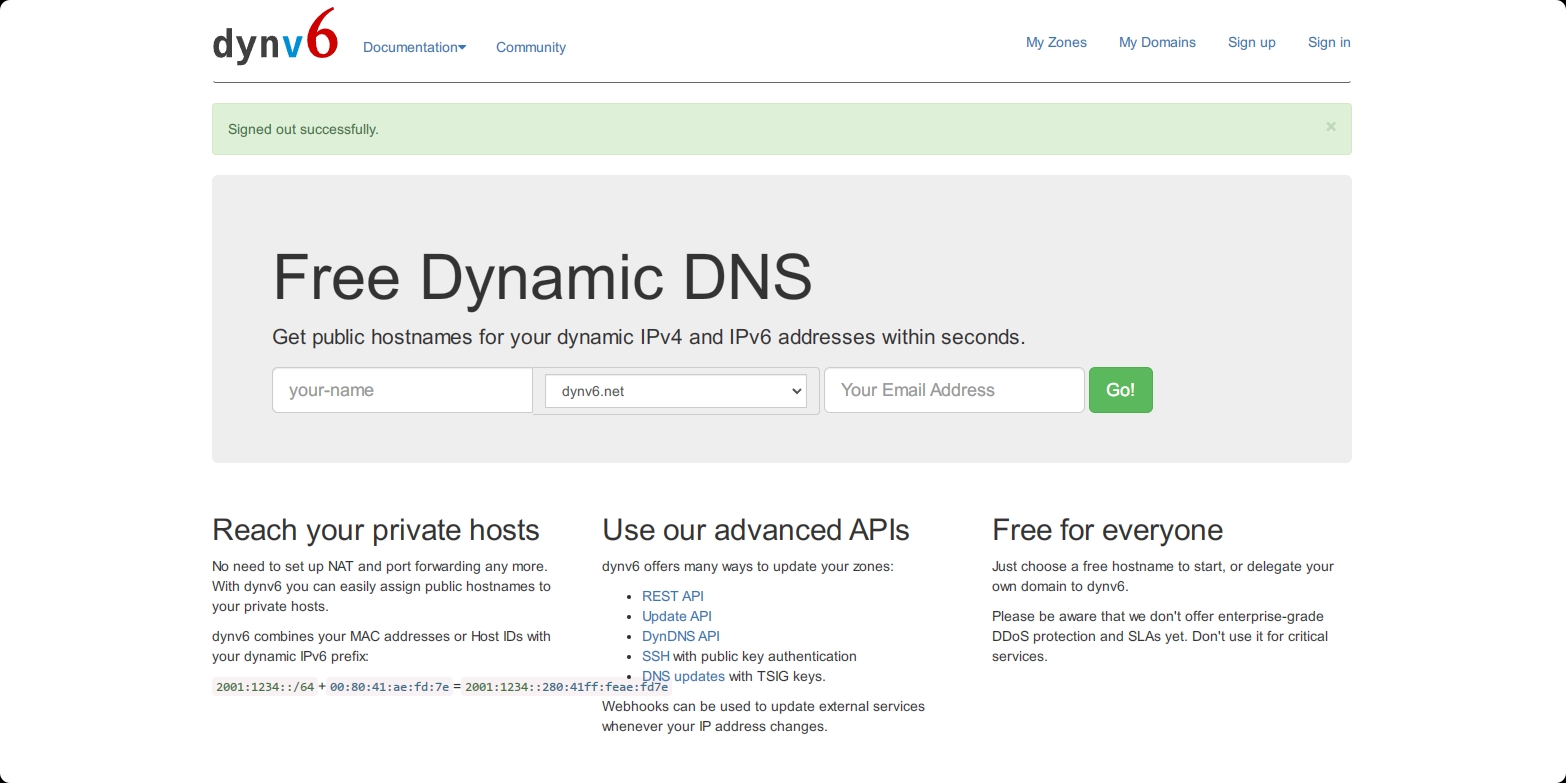Click 'Free for everyone' heading

tap(1108, 530)
